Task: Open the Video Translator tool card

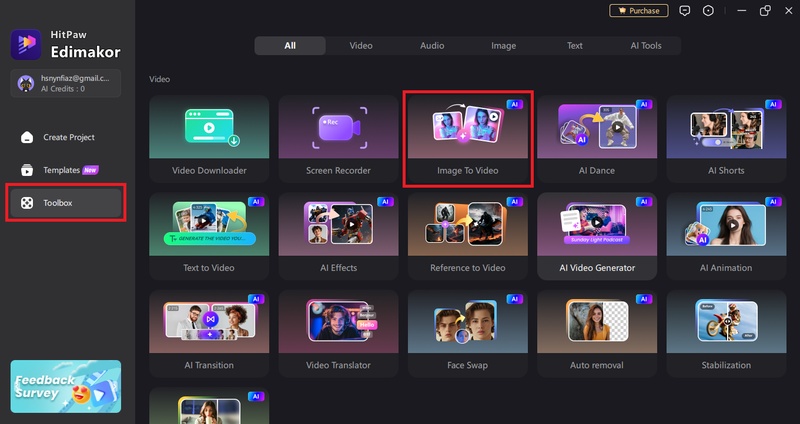Action: coord(338,334)
